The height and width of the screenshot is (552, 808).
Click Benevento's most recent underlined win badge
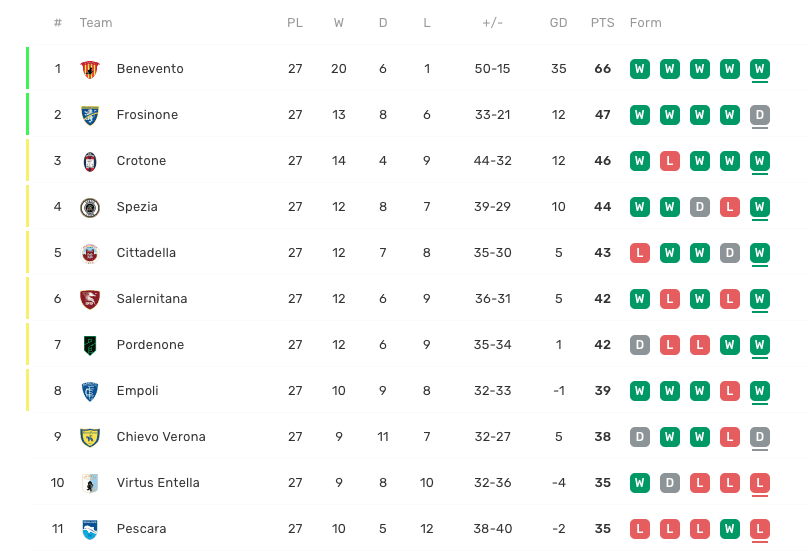tap(760, 69)
